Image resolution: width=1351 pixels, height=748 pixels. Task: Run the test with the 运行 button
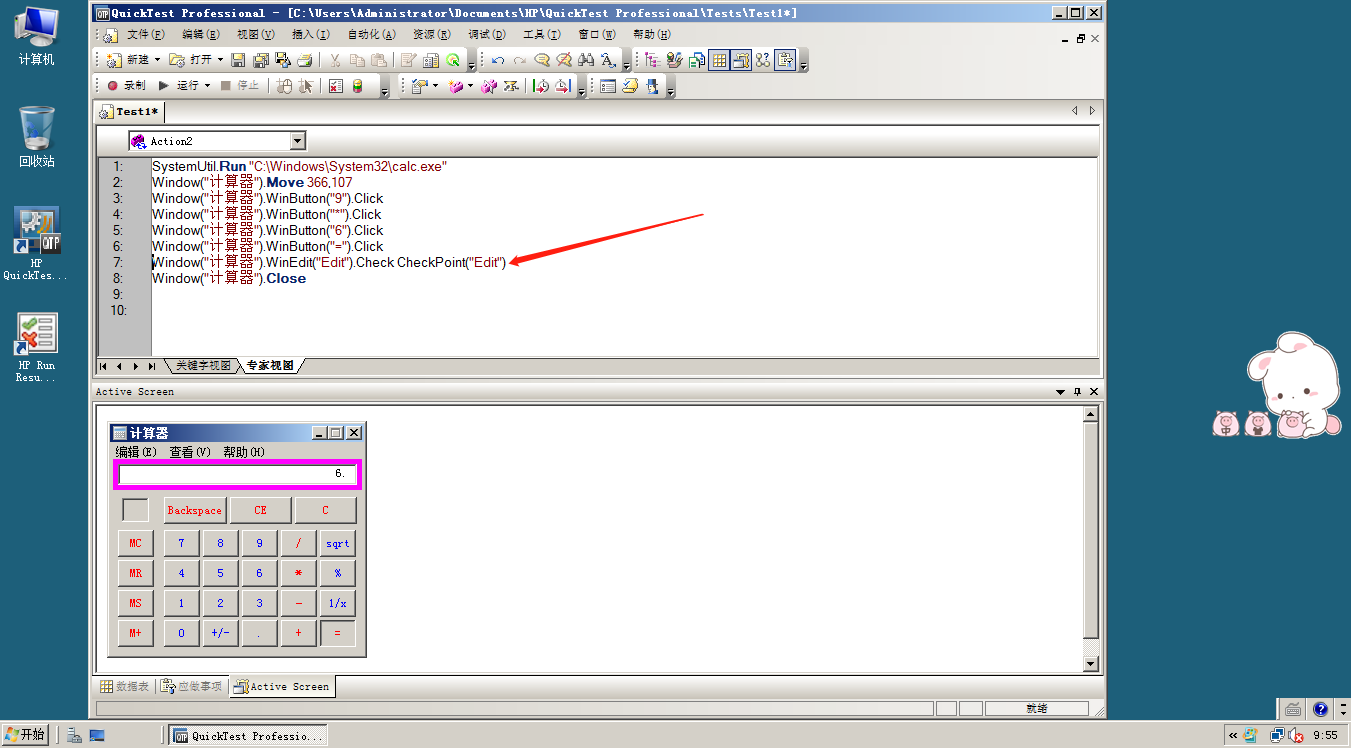pyautogui.click(x=179, y=86)
